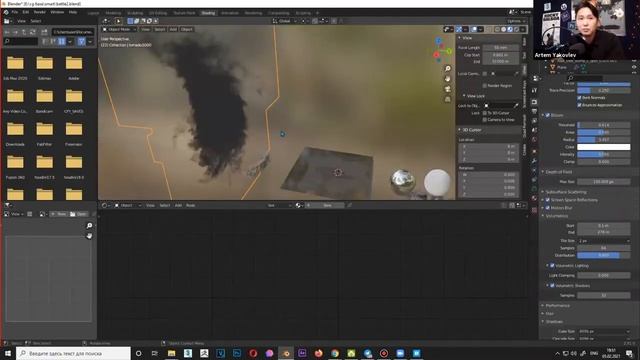The height and width of the screenshot is (360, 640).
Task: Select wireframe viewport shading mode icon
Action: [497, 29]
